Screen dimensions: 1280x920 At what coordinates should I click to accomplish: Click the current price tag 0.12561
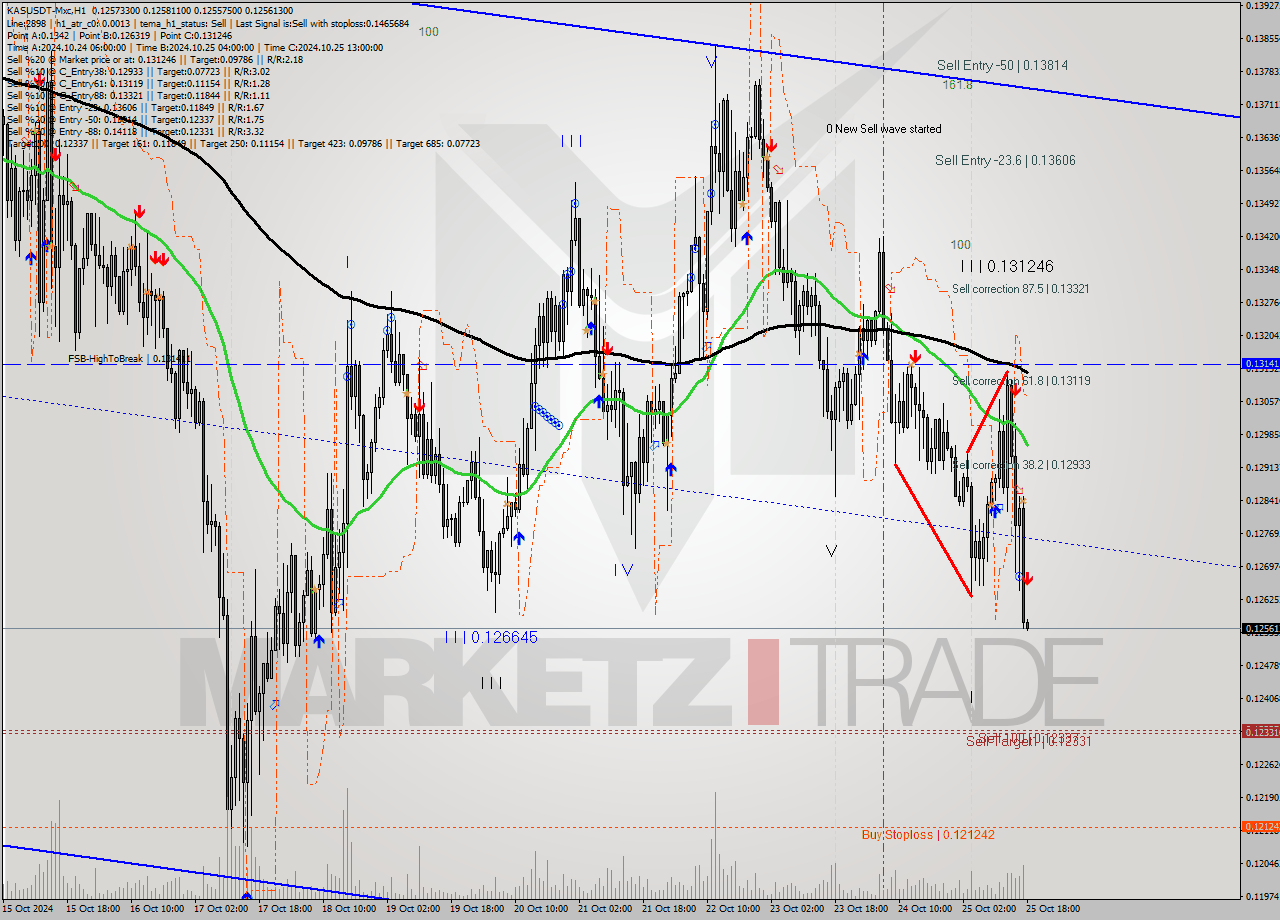click(x=1259, y=629)
